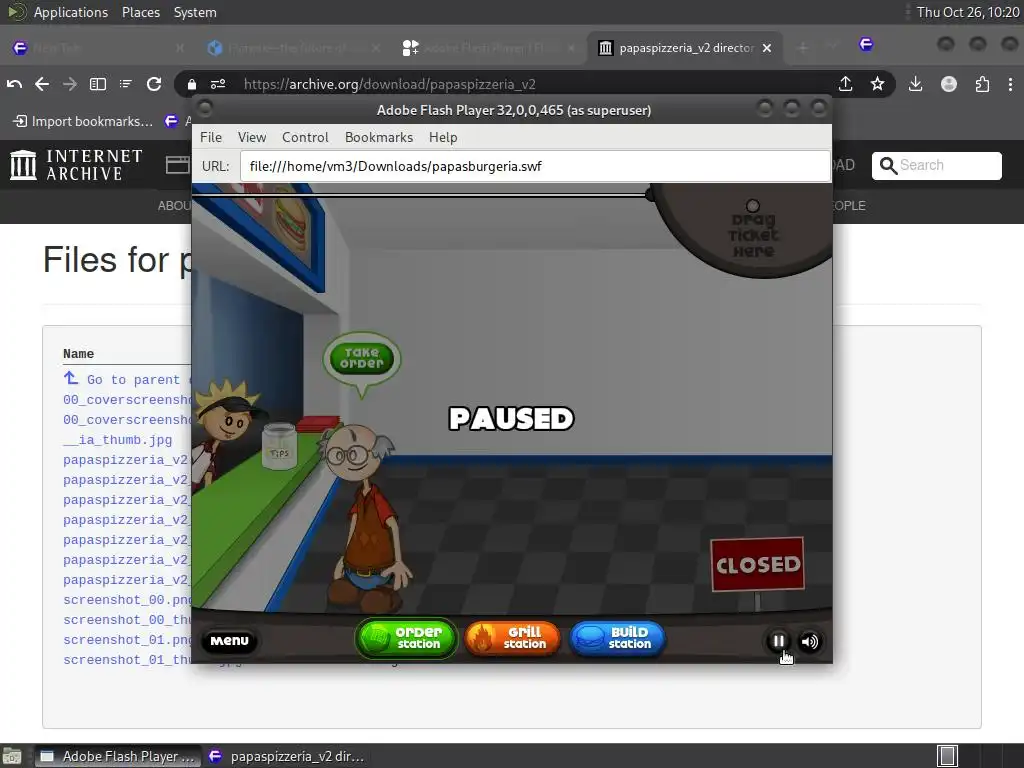Image resolution: width=1024 pixels, height=768 pixels.
Task: Click the Go to parent directory link
Action: (127, 379)
